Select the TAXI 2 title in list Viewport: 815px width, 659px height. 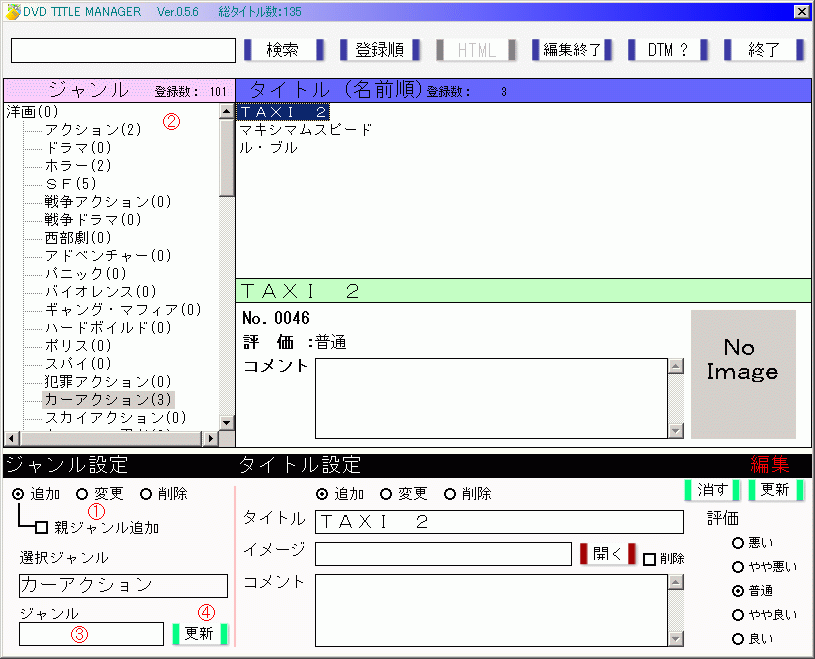click(x=283, y=112)
